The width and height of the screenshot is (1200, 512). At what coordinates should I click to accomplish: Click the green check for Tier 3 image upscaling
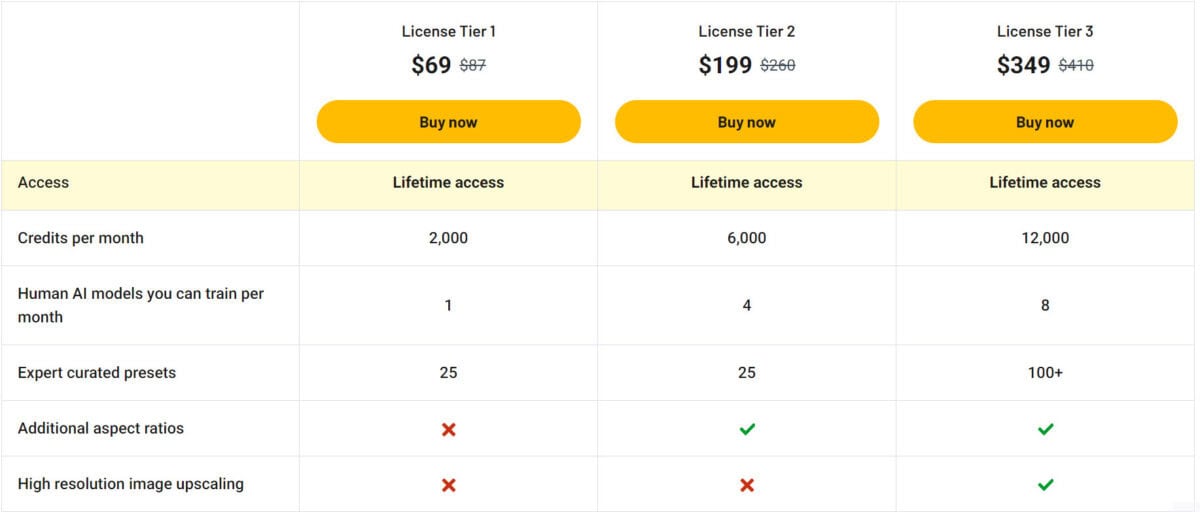(1045, 485)
